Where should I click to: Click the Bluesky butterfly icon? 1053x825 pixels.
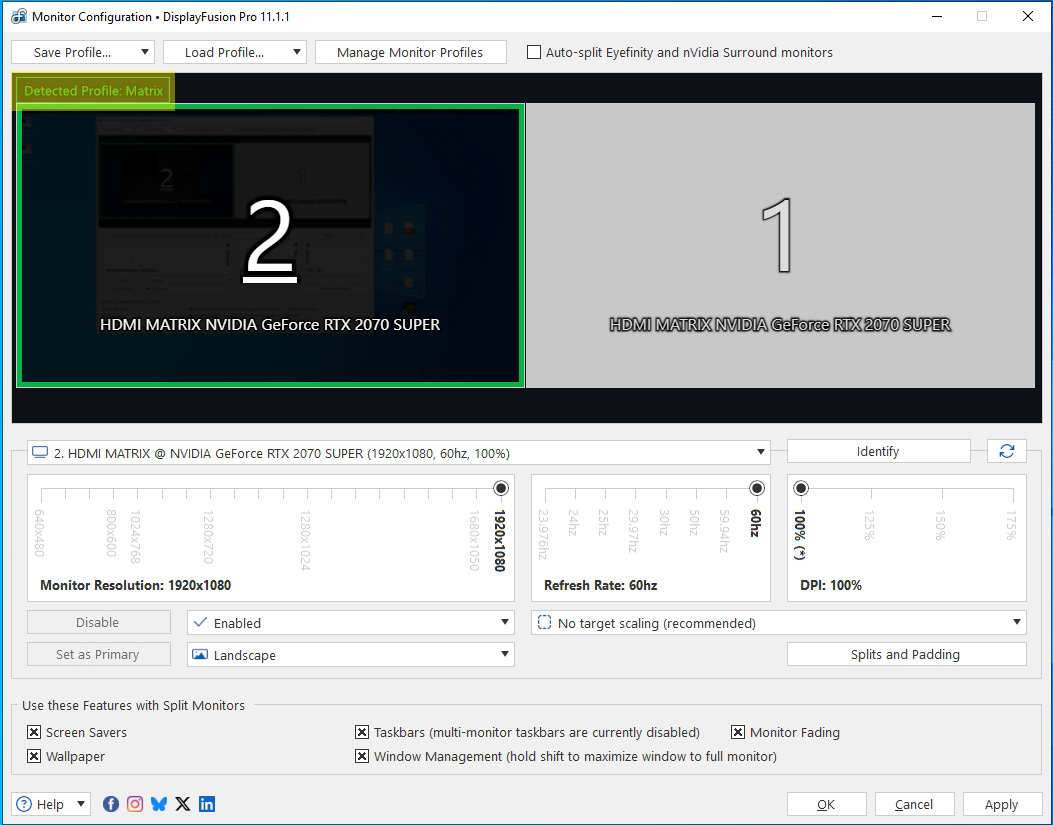(159, 804)
